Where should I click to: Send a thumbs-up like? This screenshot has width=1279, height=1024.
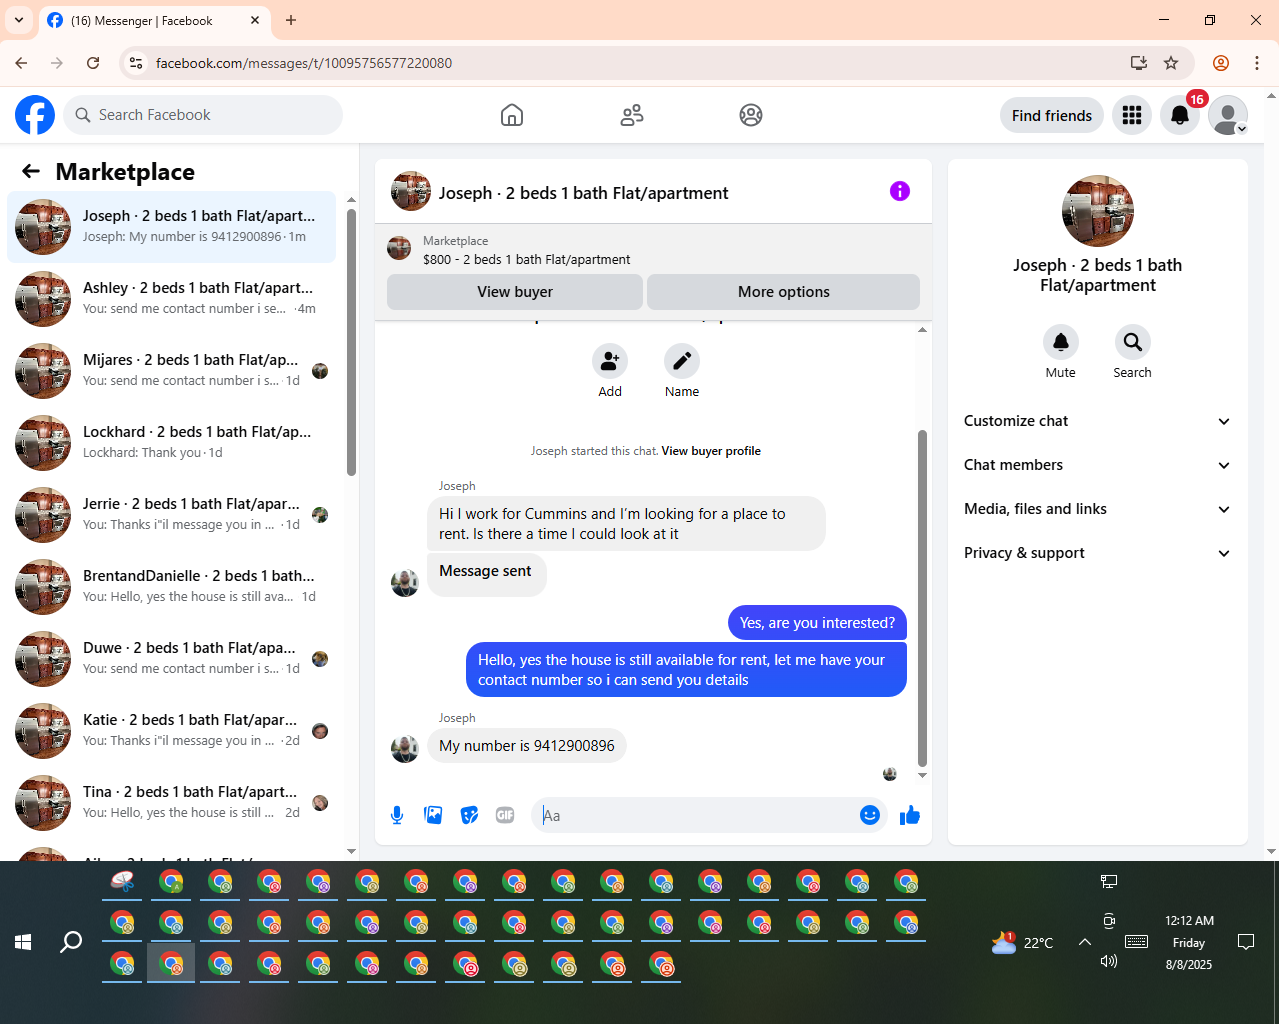pos(910,815)
